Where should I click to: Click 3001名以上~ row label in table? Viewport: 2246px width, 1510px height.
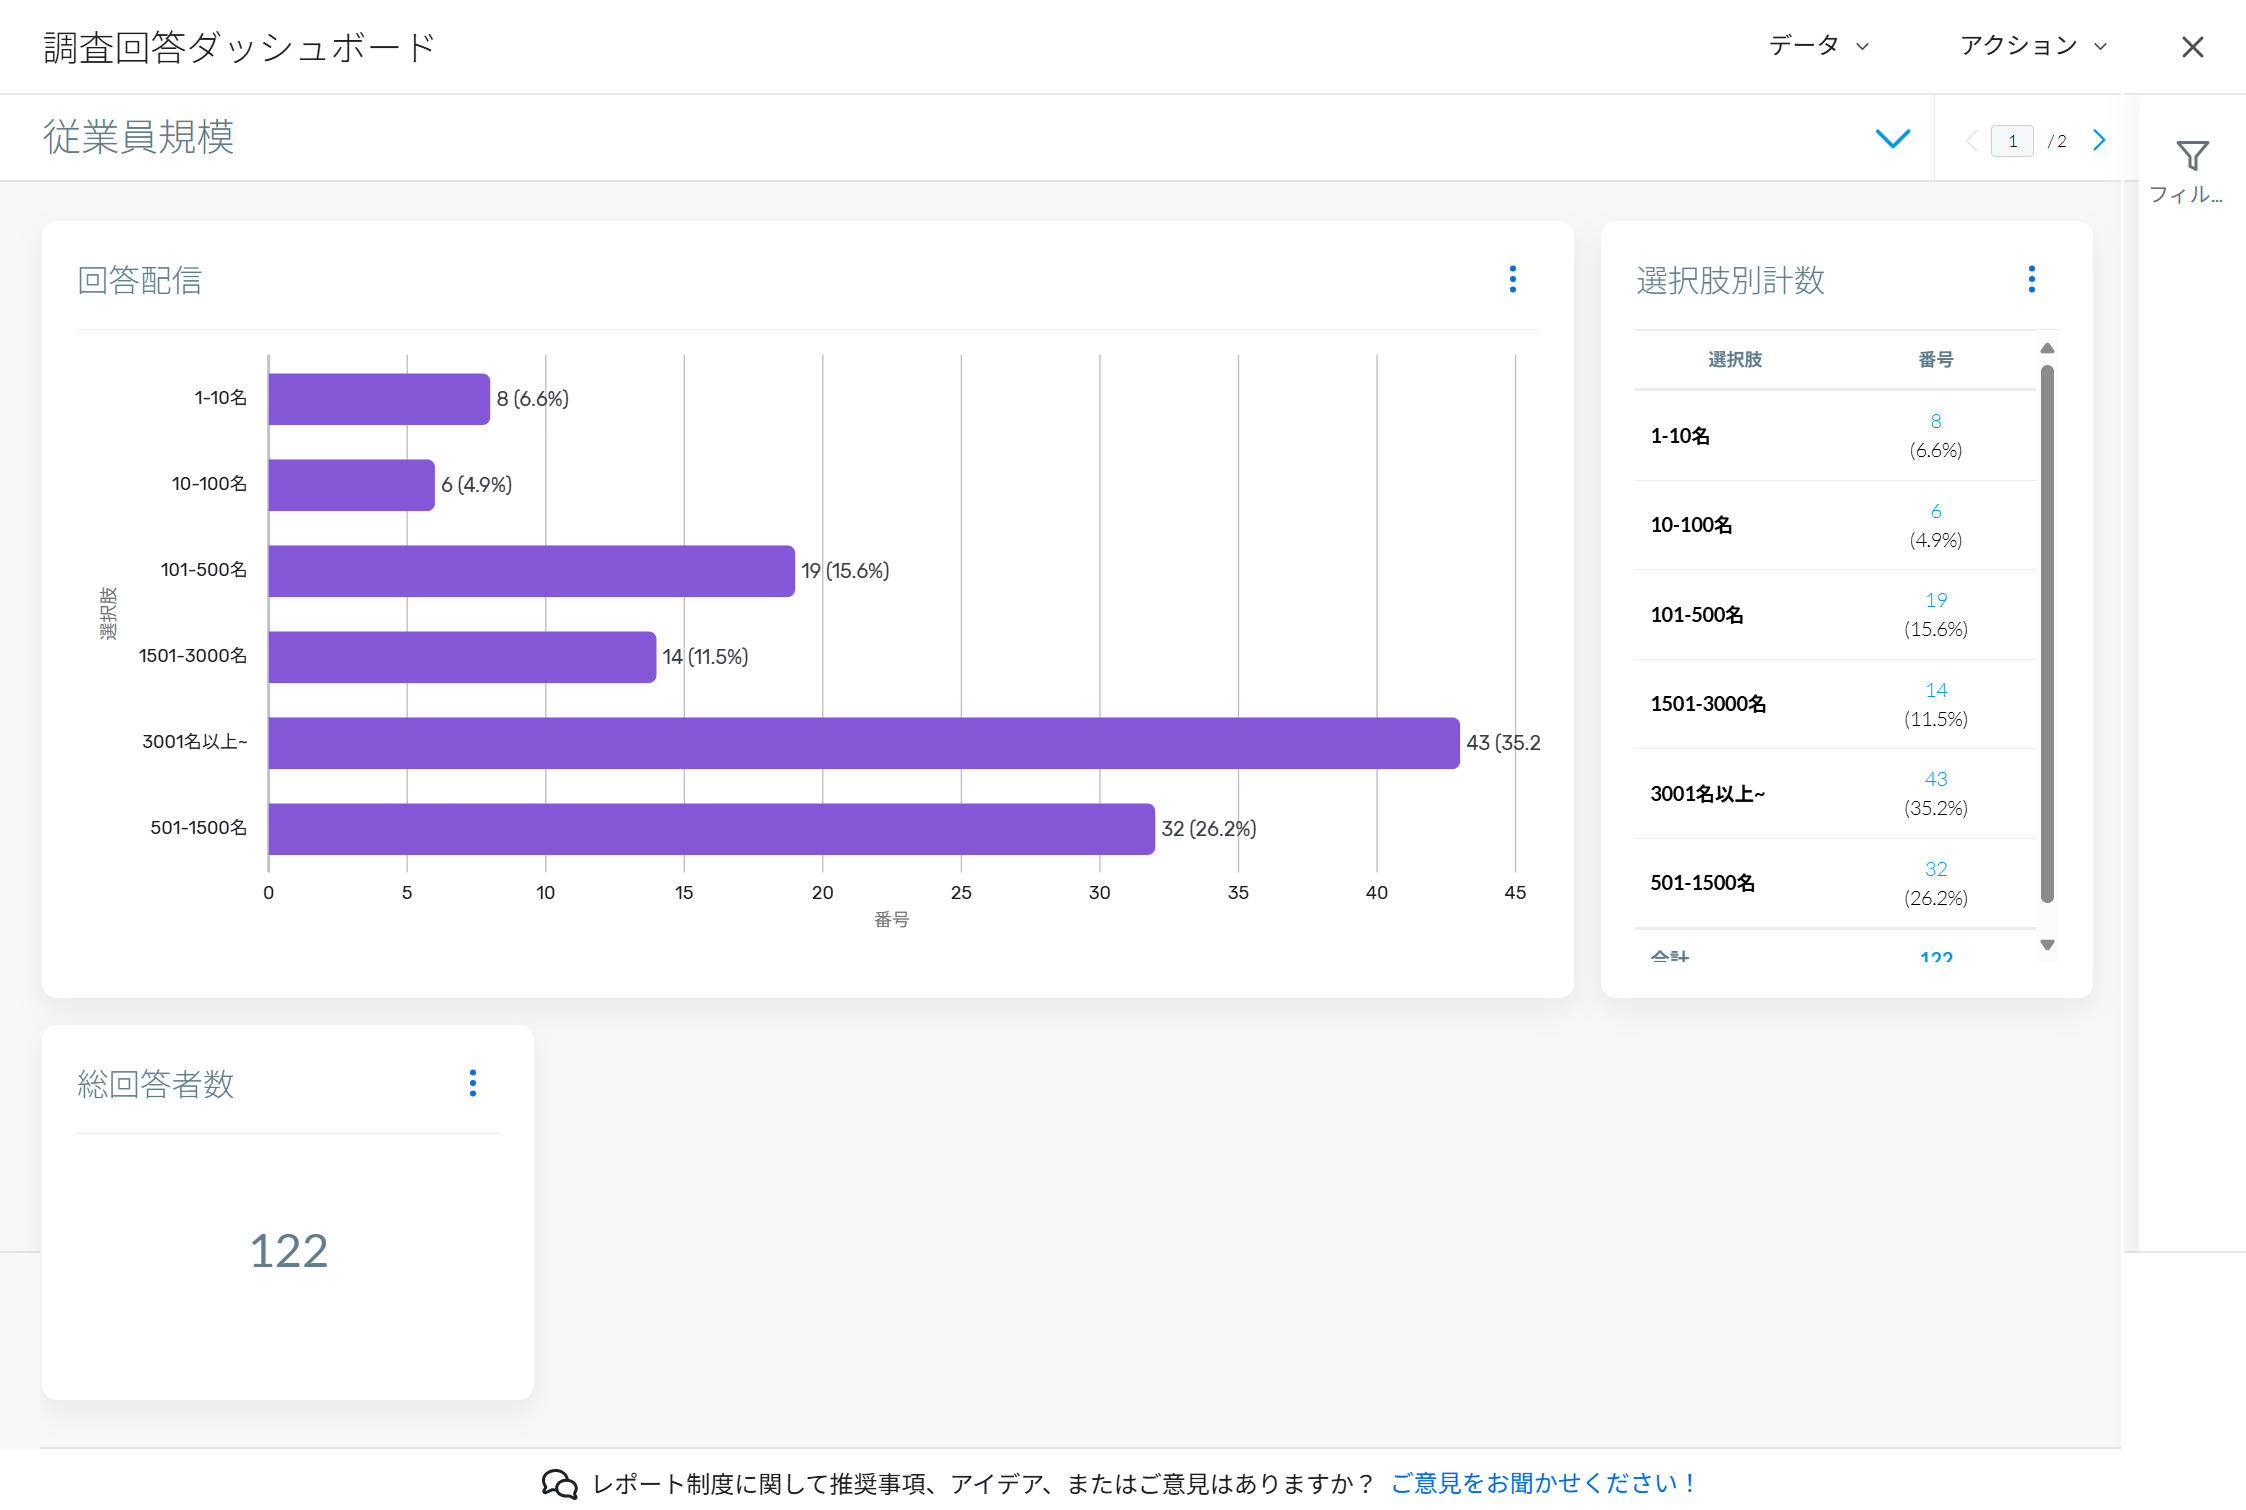(1708, 794)
